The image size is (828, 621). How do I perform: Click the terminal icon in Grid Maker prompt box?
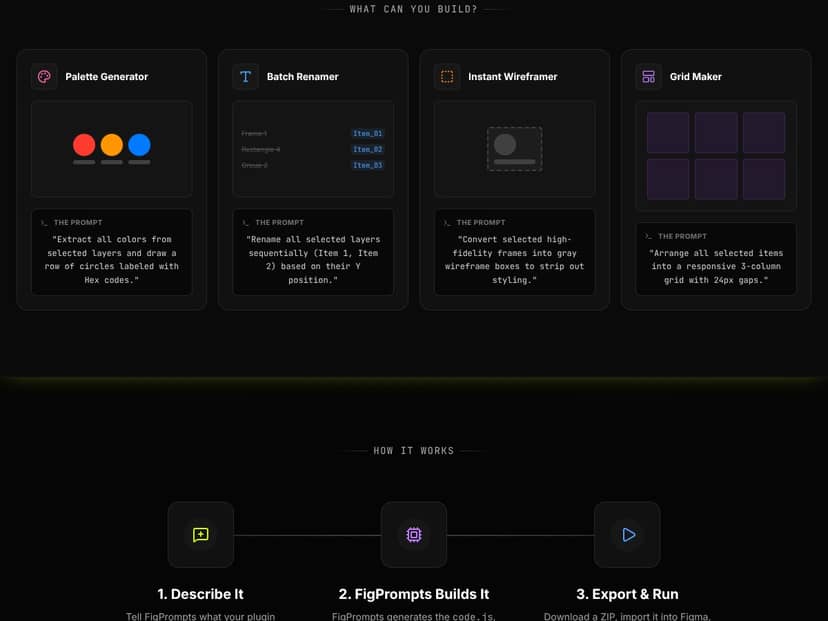click(x=647, y=236)
